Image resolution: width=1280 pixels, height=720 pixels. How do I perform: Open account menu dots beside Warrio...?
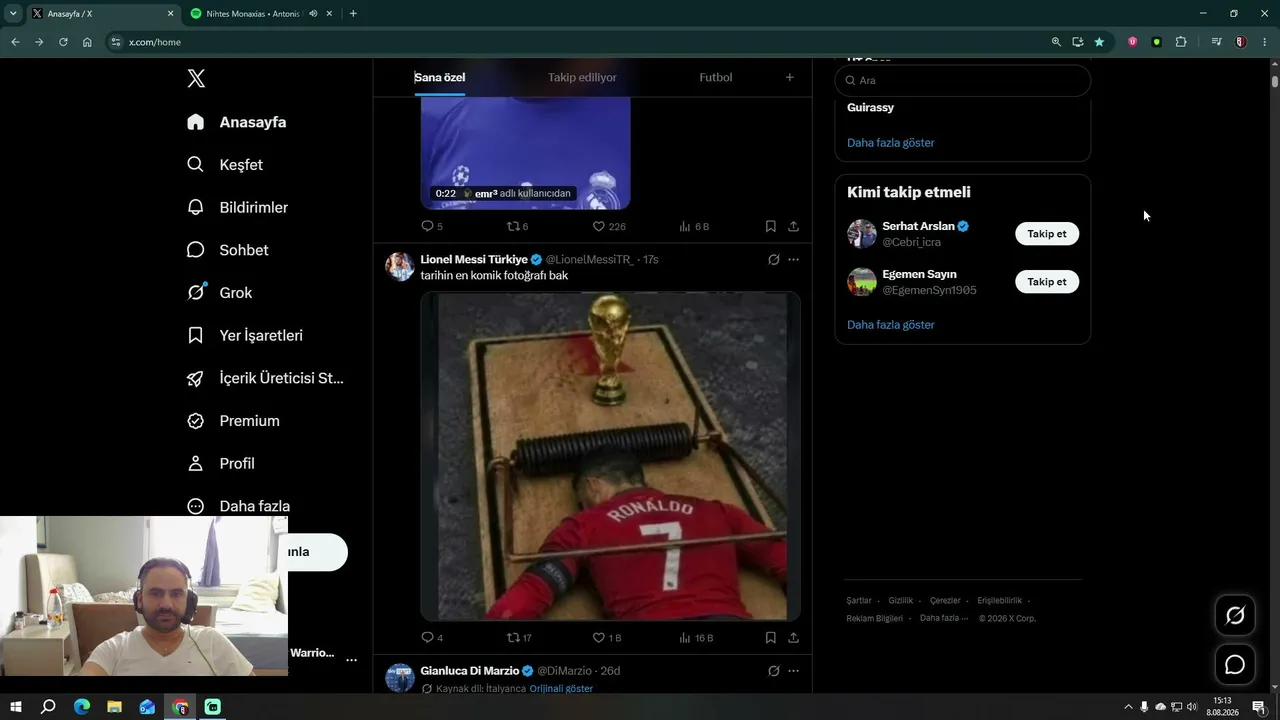(351, 660)
